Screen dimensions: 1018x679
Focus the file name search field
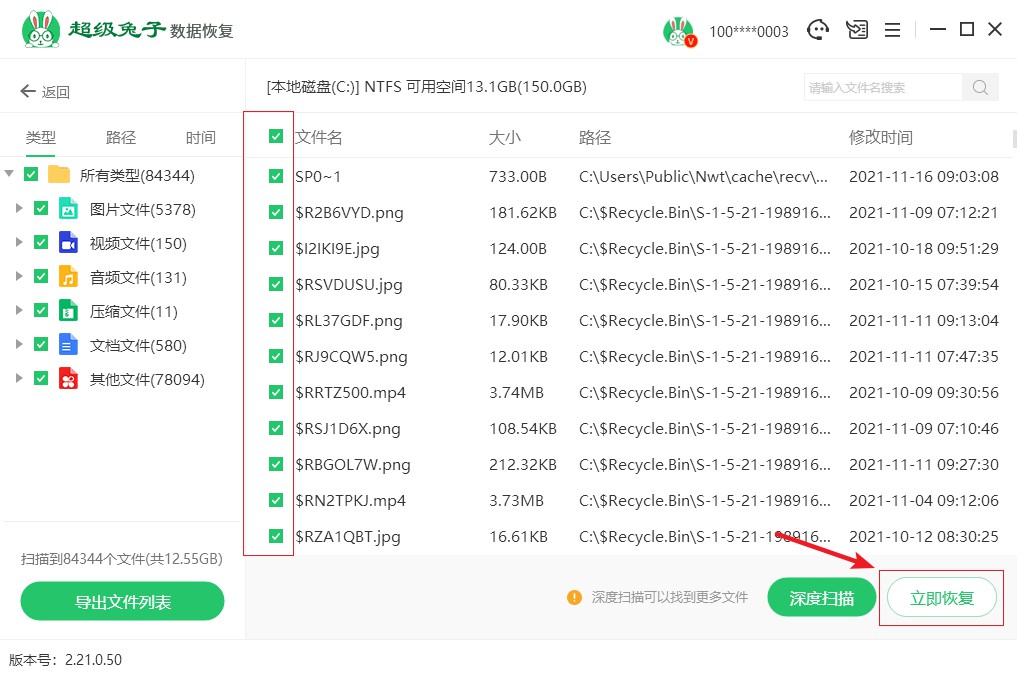pyautogui.click(x=883, y=87)
